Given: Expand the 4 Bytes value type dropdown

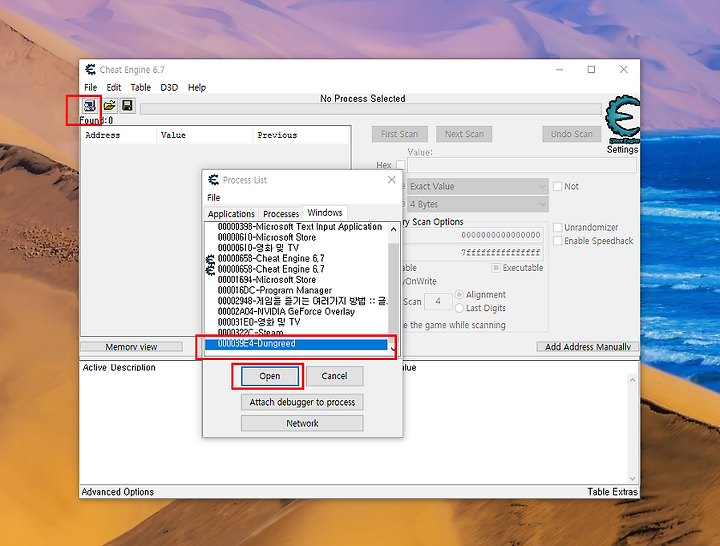Looking at the screenshot, I should point(542,204).
